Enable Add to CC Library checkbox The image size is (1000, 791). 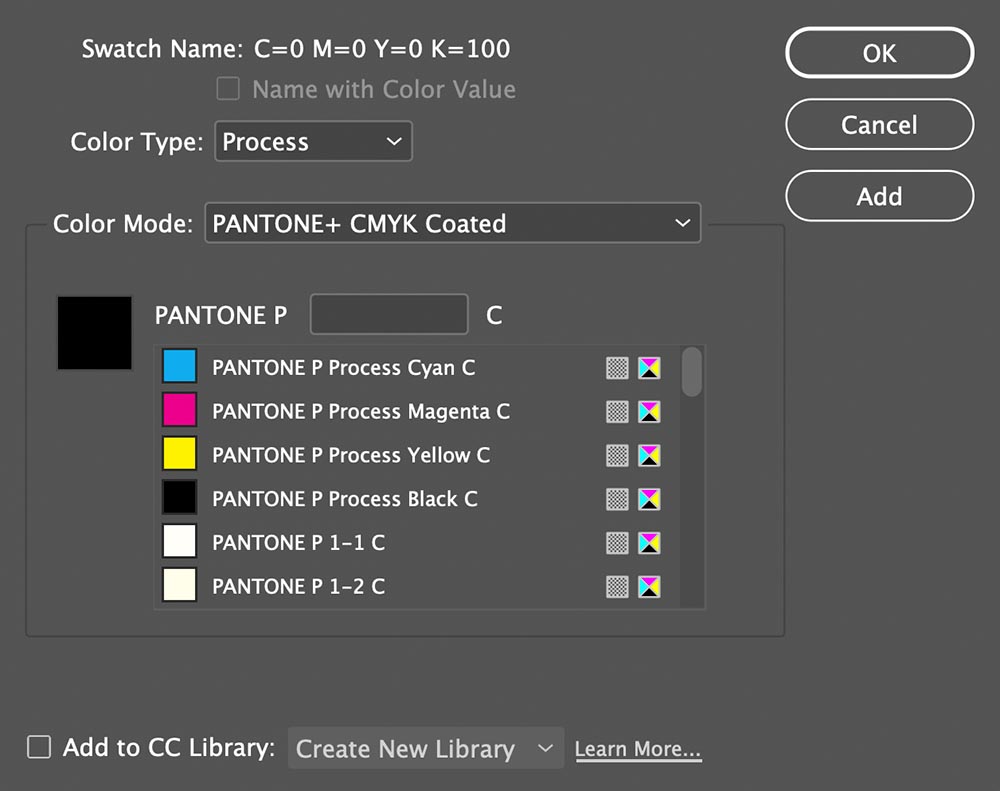click(x=39, y=747)
